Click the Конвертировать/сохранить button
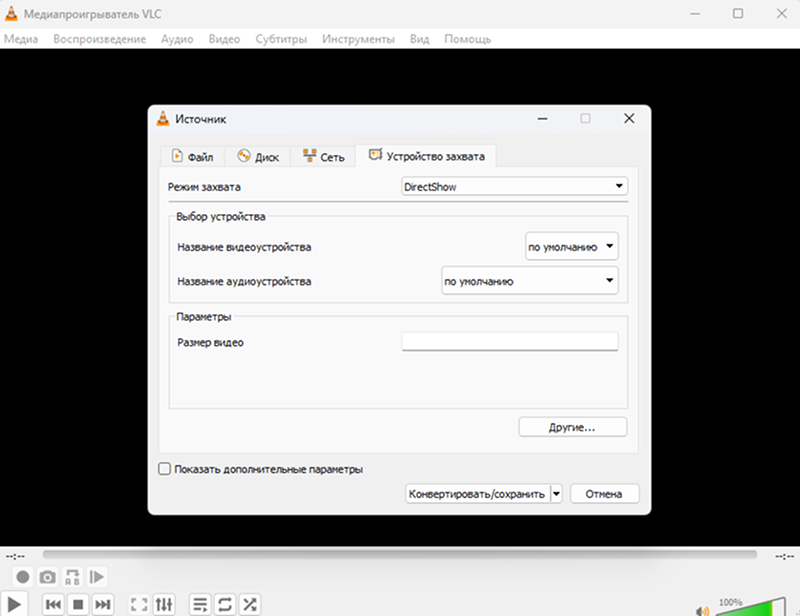 point(478,494)
